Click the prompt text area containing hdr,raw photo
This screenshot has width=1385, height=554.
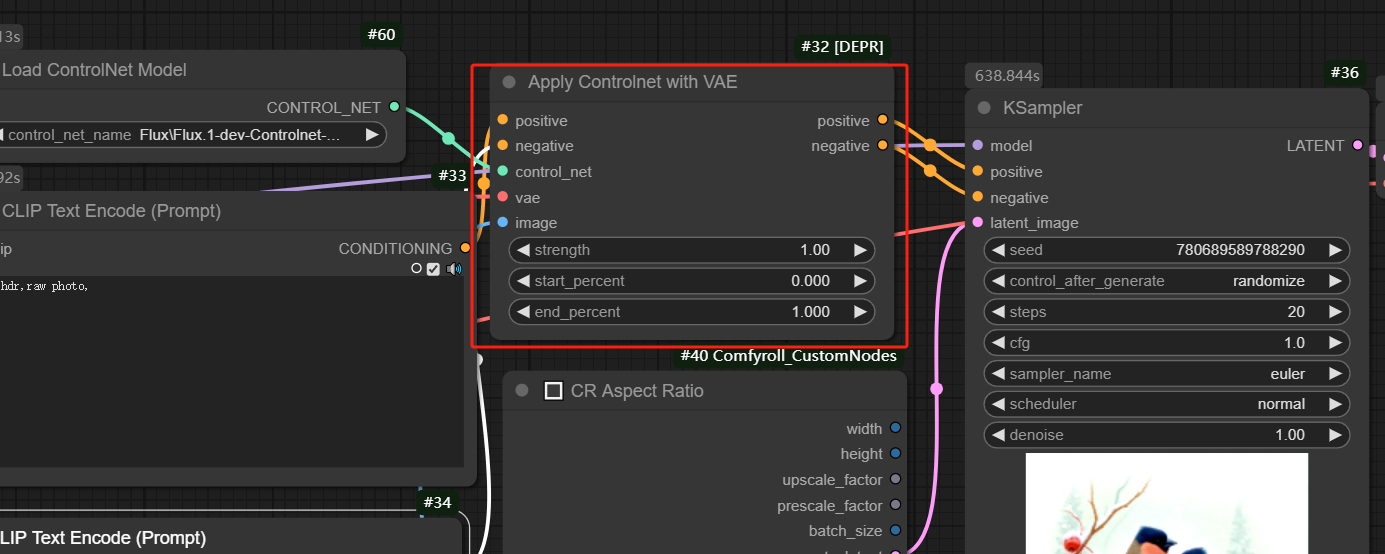(x=230, y=370)
